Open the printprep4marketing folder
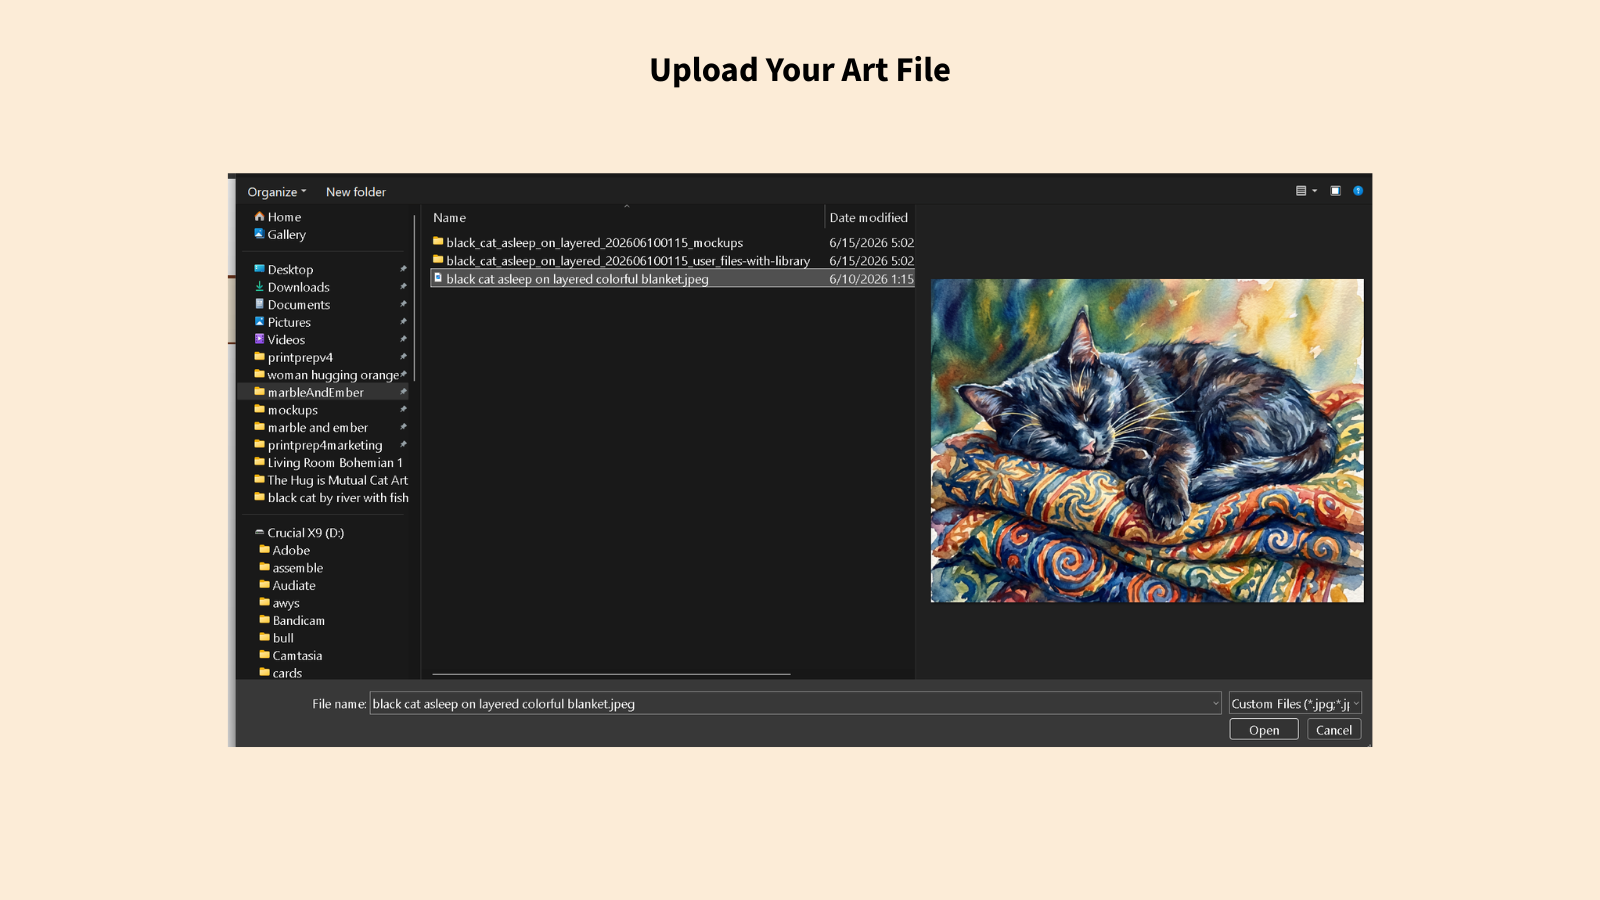1600x900 pixels. [x=324, y=445]
